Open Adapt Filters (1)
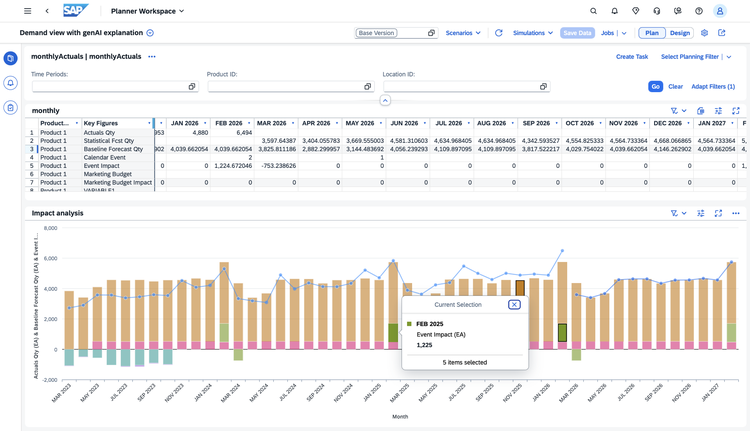This screenshot has width=750, height=431. (x=713, y=87)
